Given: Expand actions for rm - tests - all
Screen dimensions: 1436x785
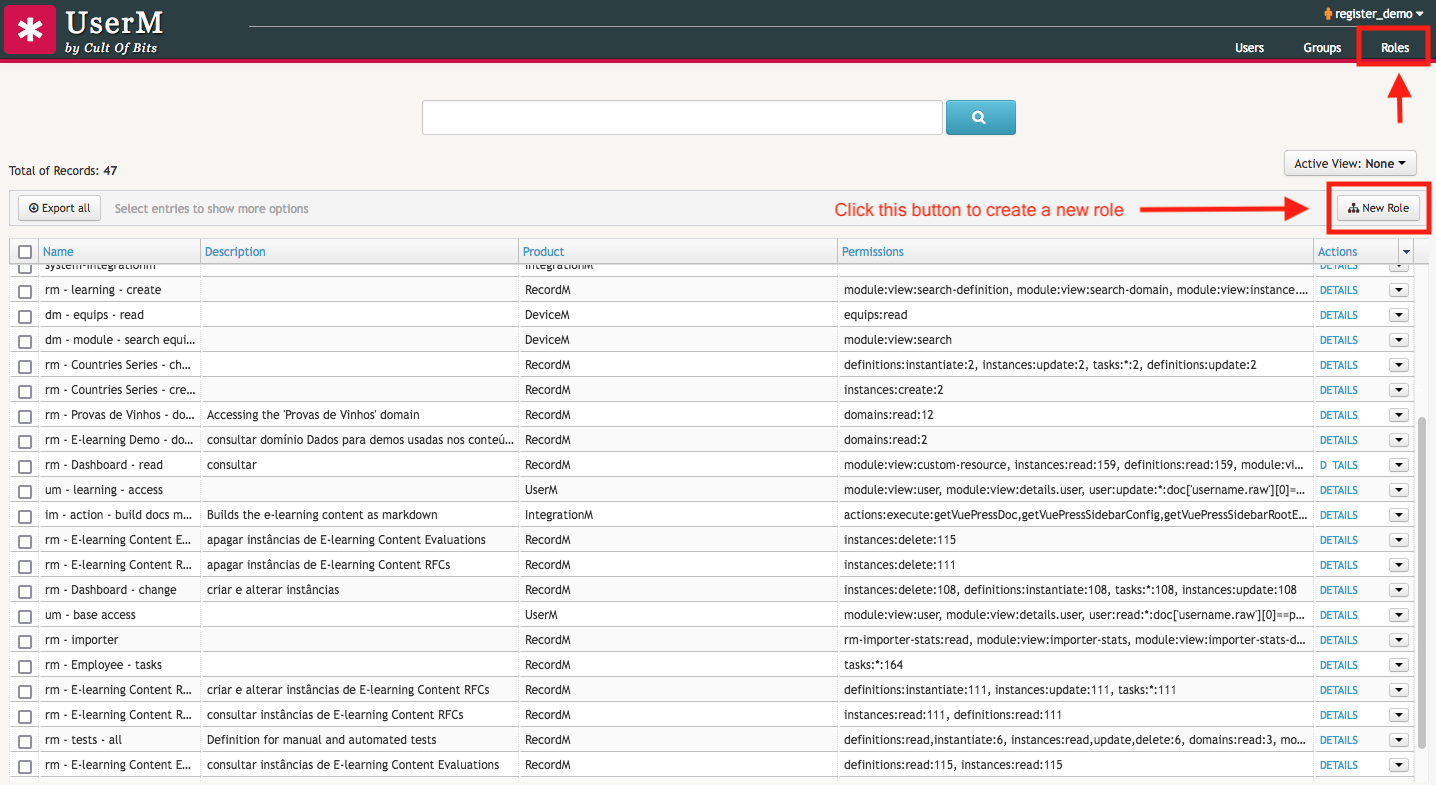Looking at the screenshot, I should click(x=1399, y=740).
